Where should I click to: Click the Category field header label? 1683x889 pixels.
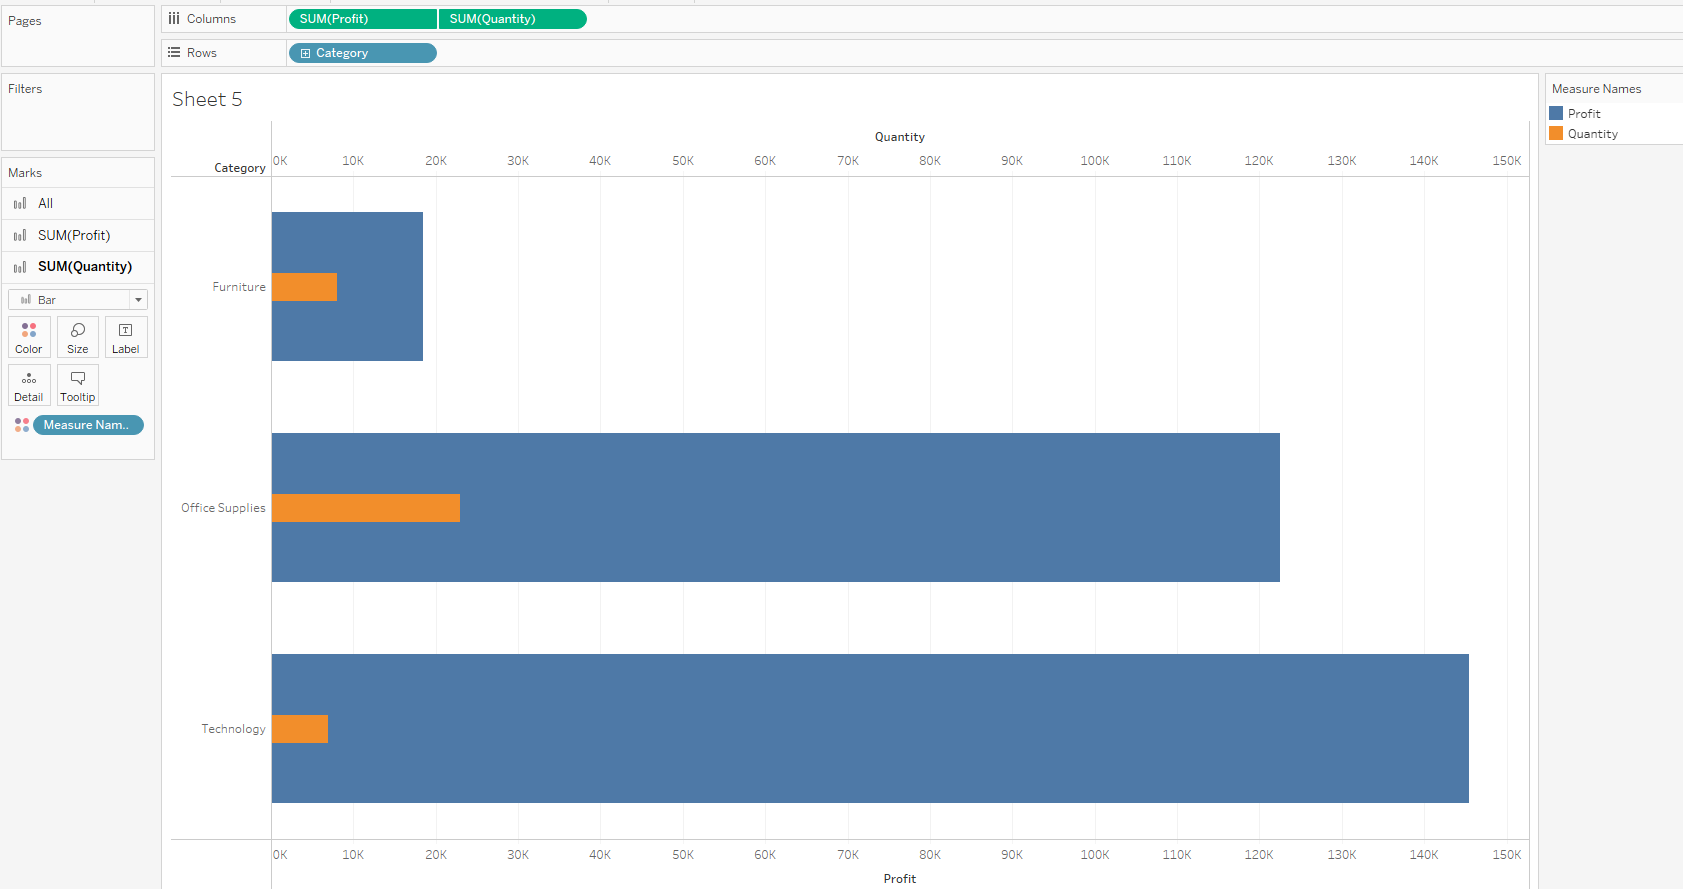click(240, 168)
